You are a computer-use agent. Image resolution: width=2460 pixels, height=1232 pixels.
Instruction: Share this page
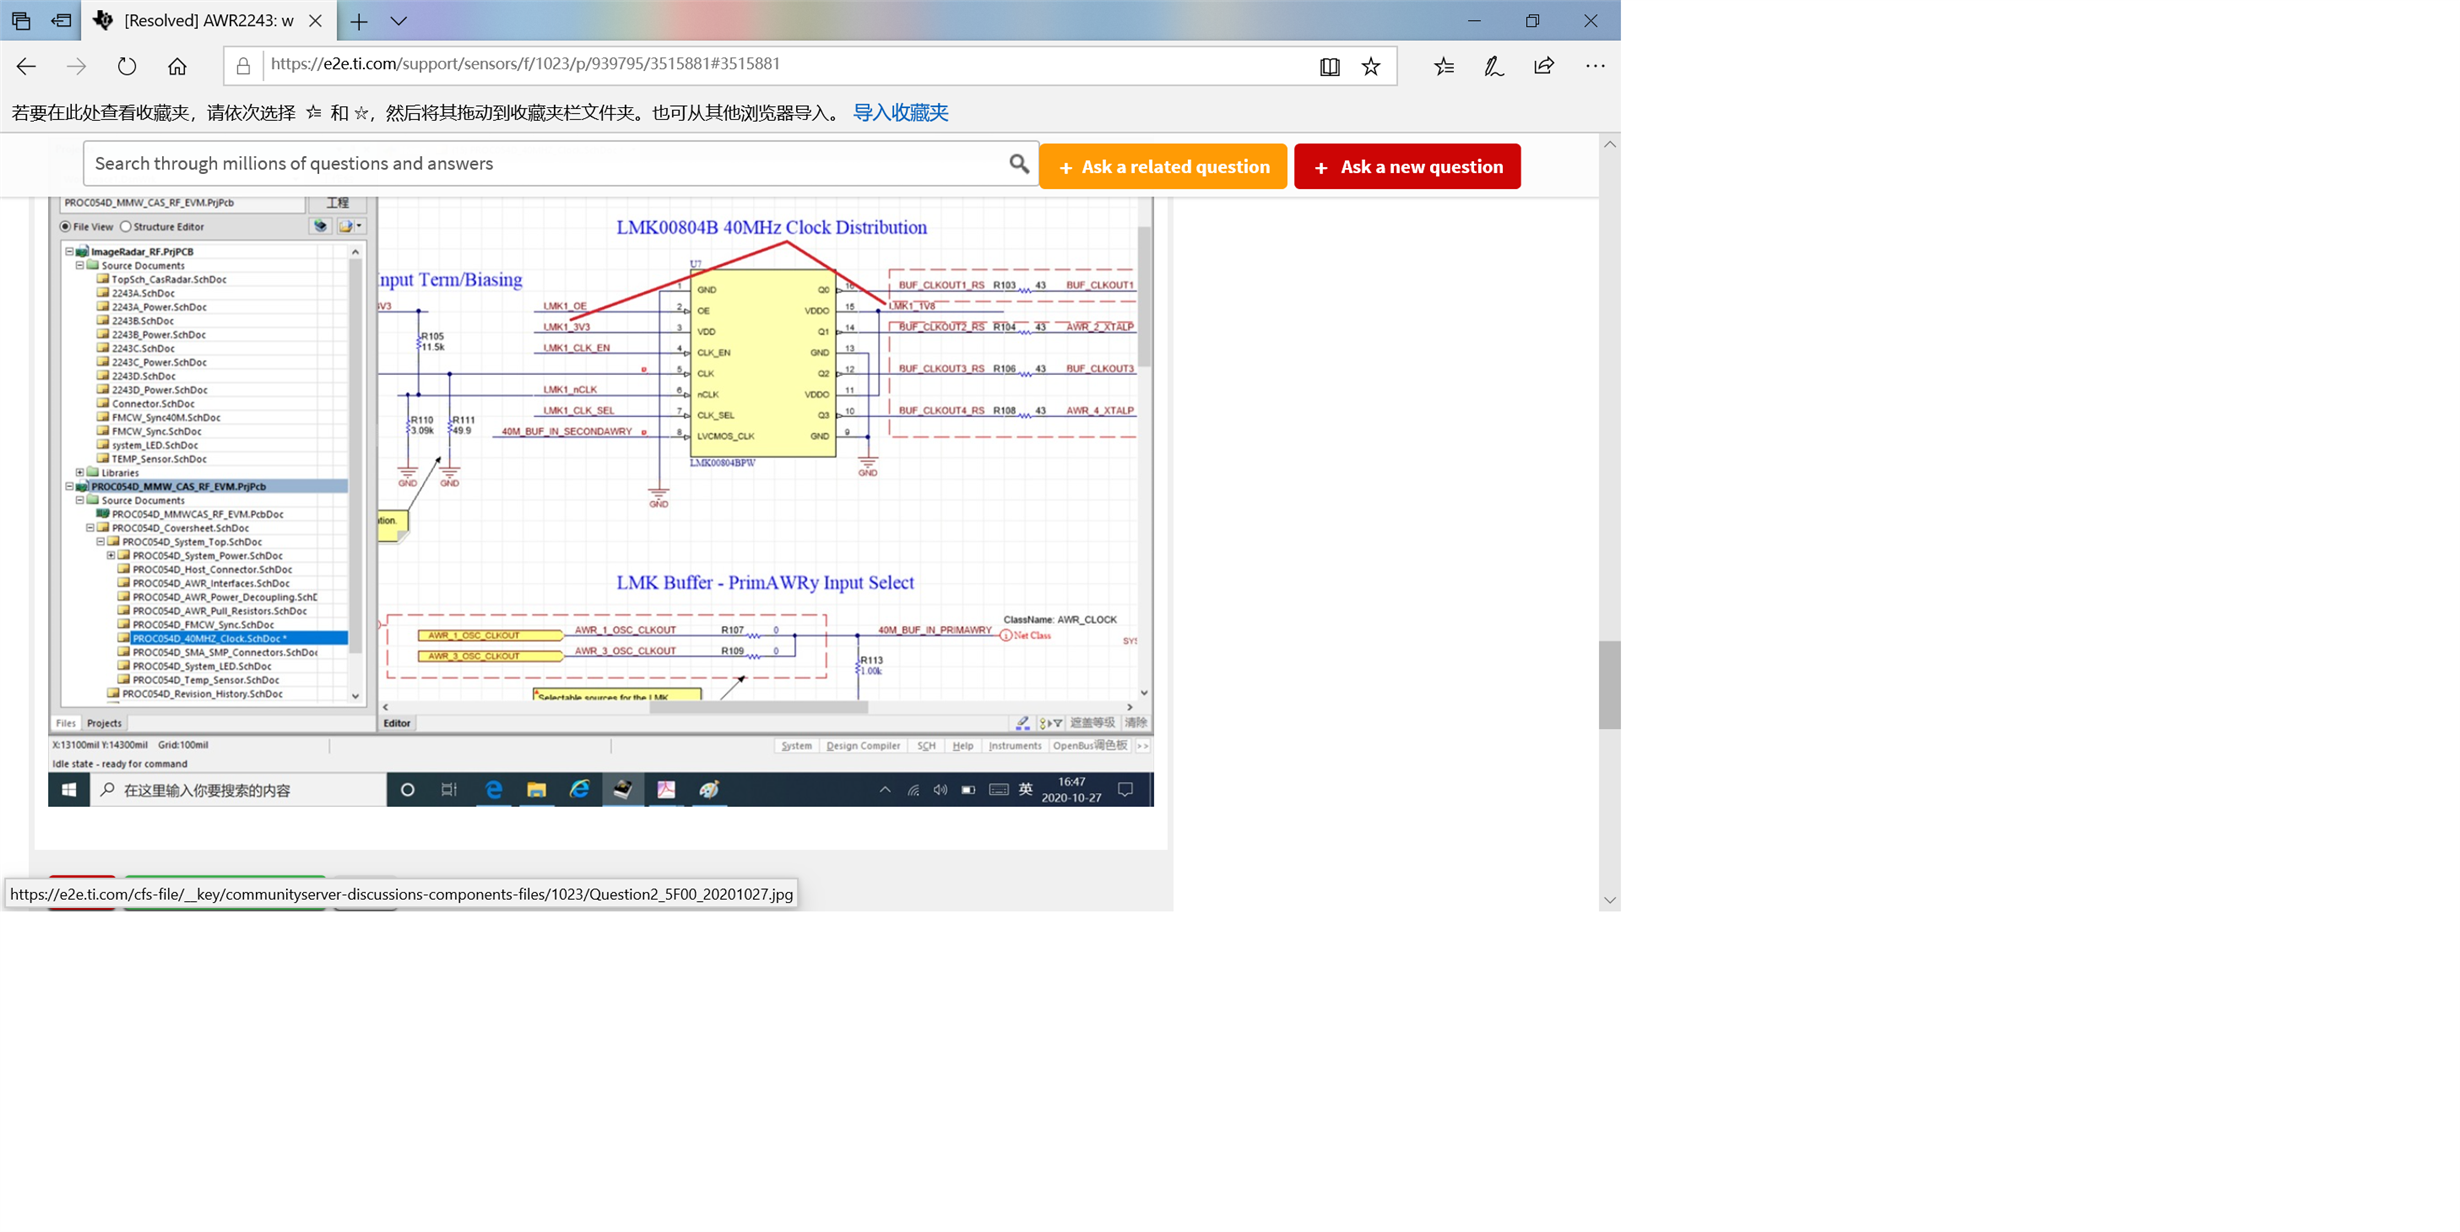[1544, 66]
